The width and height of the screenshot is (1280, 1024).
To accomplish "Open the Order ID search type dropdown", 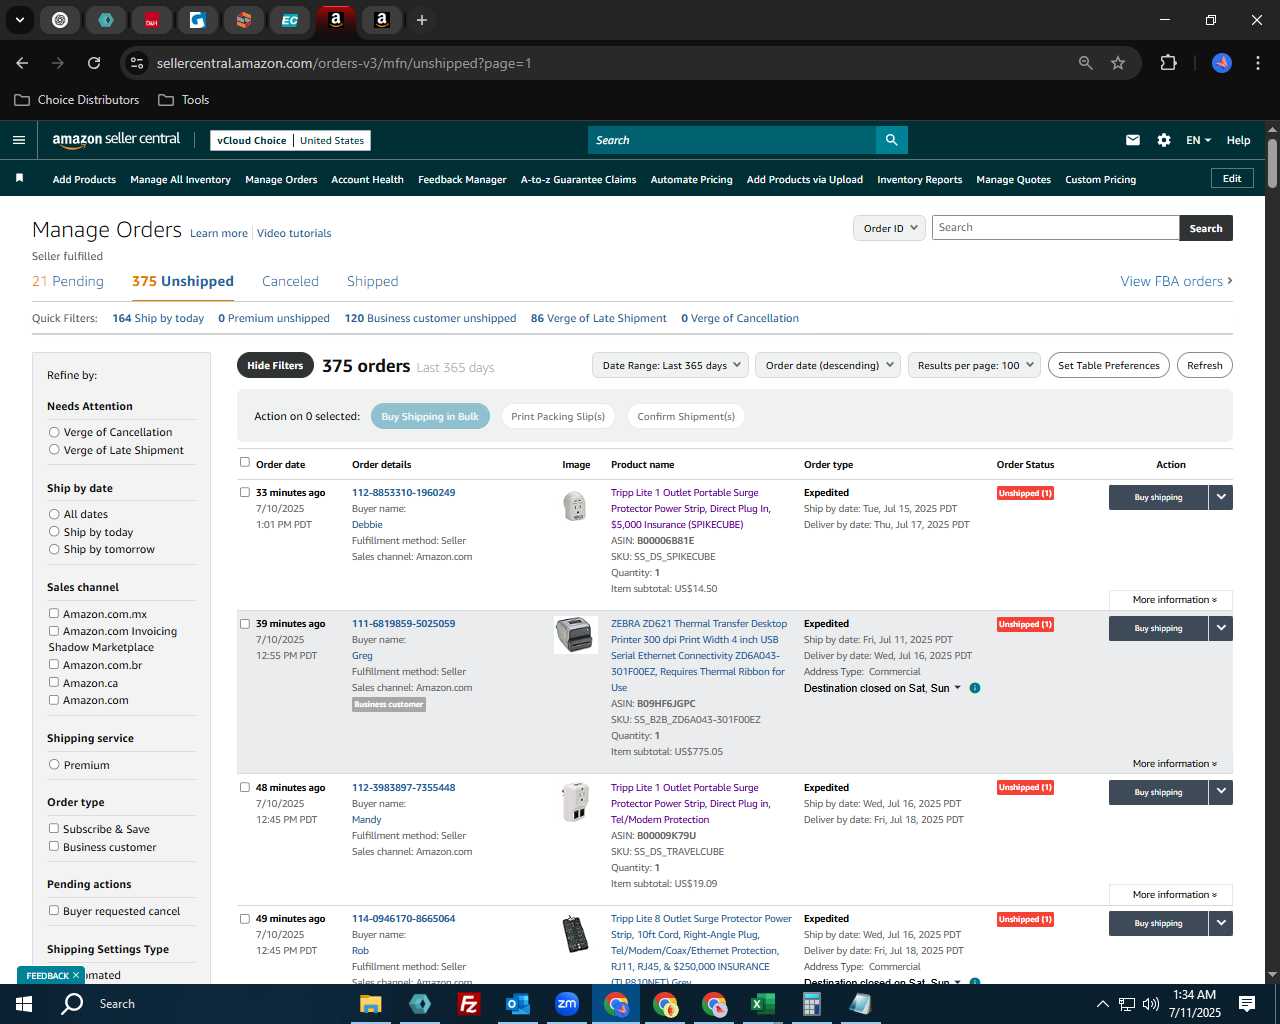I will click(888, 228).
